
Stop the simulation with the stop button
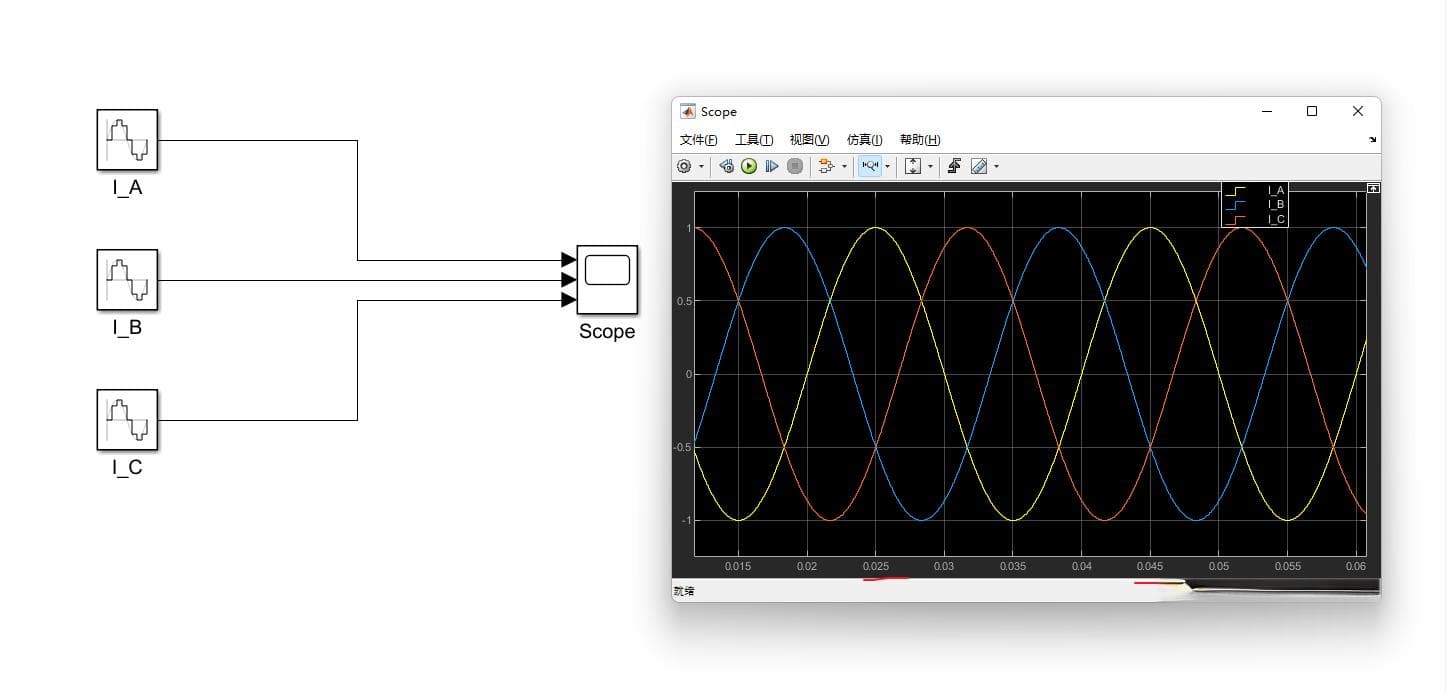[x=795, y=166]
